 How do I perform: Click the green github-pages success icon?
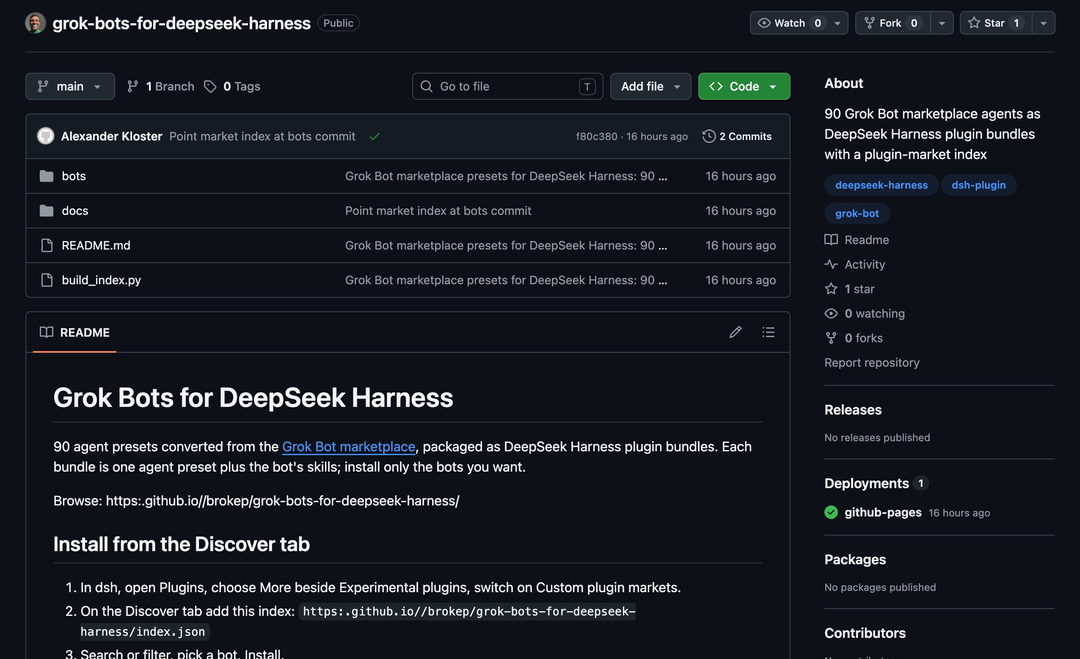pyautogui.click(x=831, y=512)
